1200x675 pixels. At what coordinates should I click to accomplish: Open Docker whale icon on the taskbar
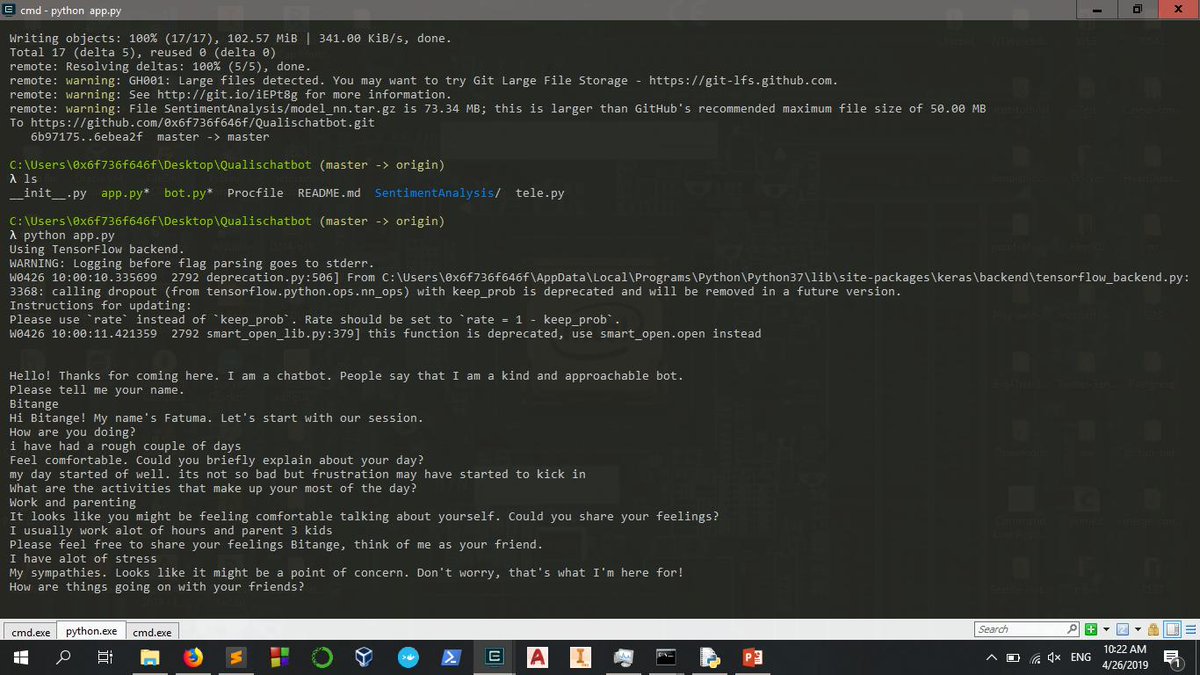408,657
